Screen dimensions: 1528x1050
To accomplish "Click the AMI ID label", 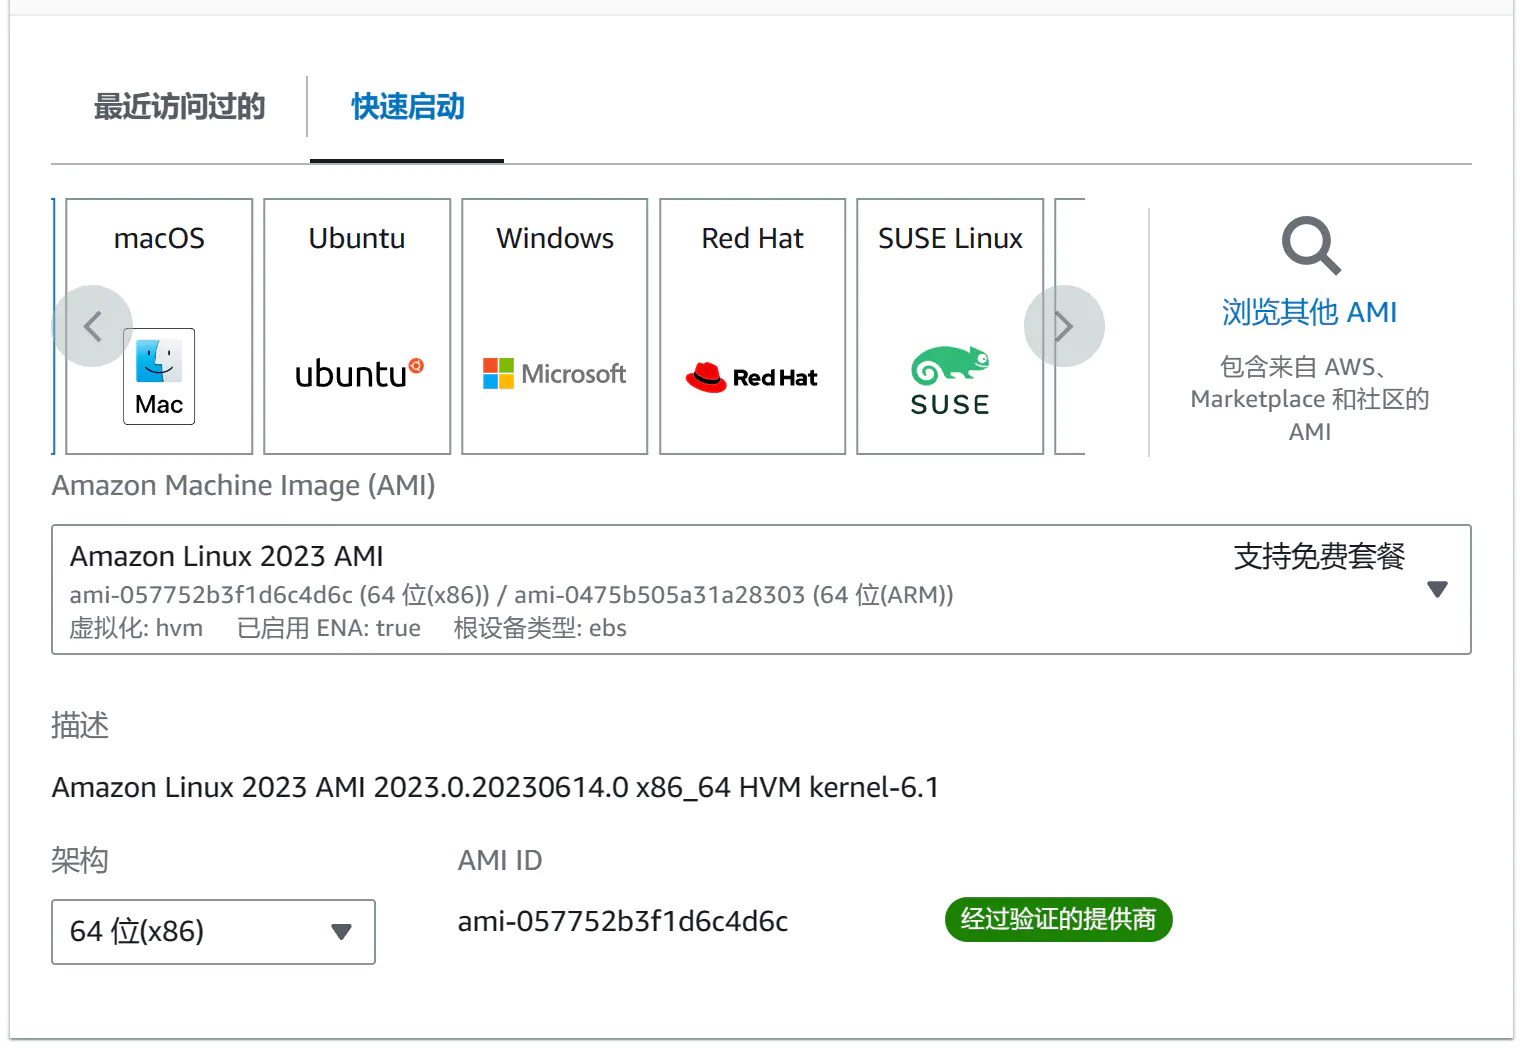I will 500,860.
